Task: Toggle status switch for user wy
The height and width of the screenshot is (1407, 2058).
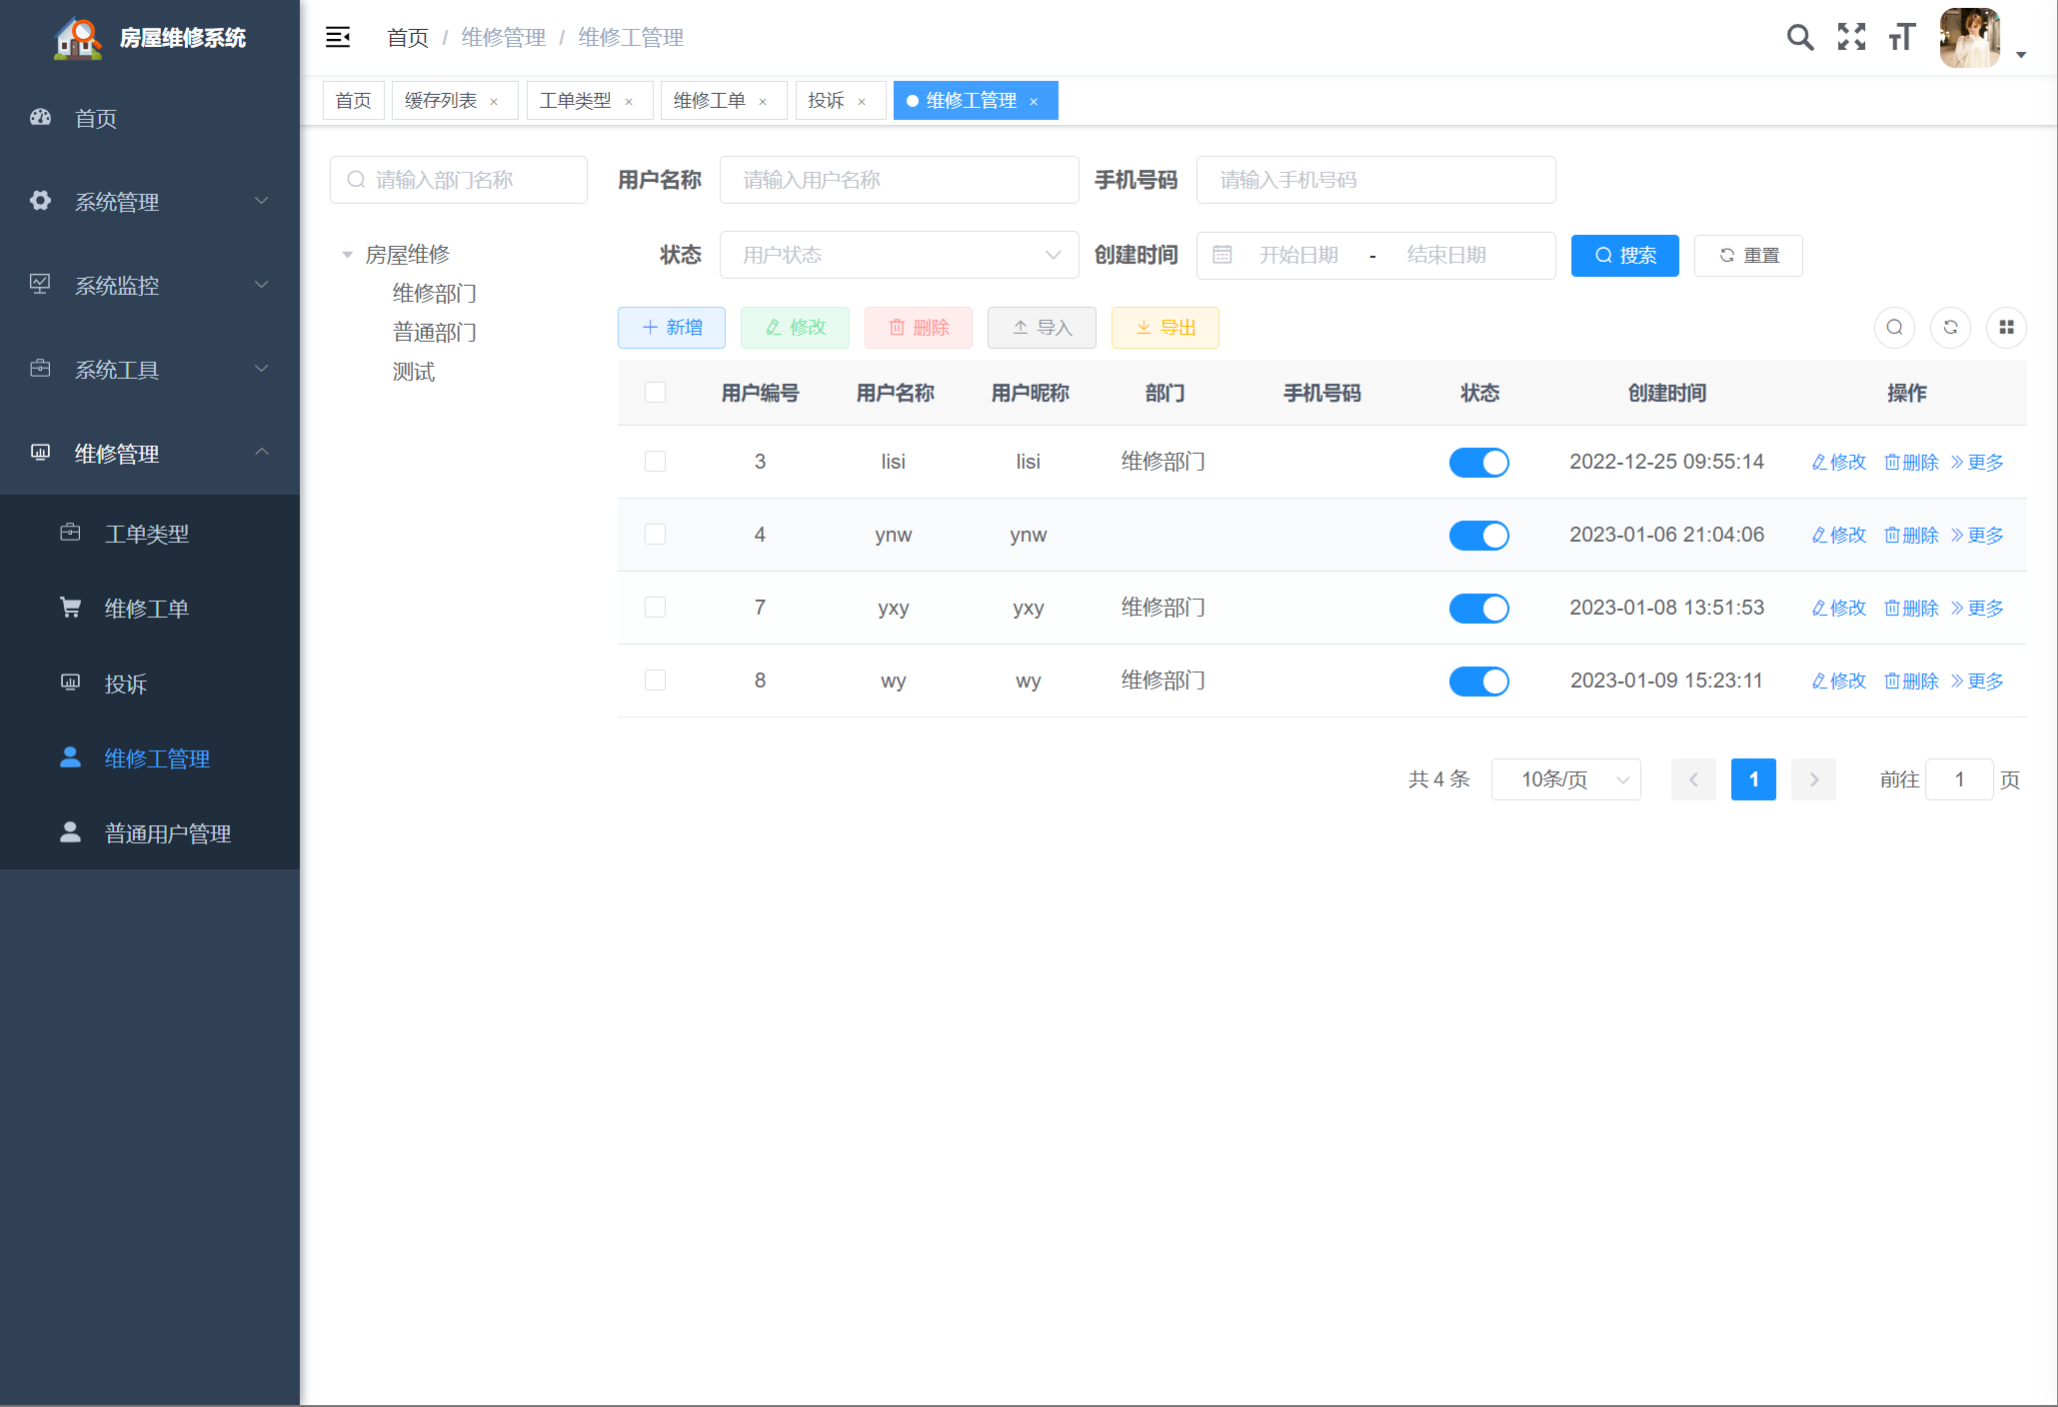Action: click(x=1478, y=681)
